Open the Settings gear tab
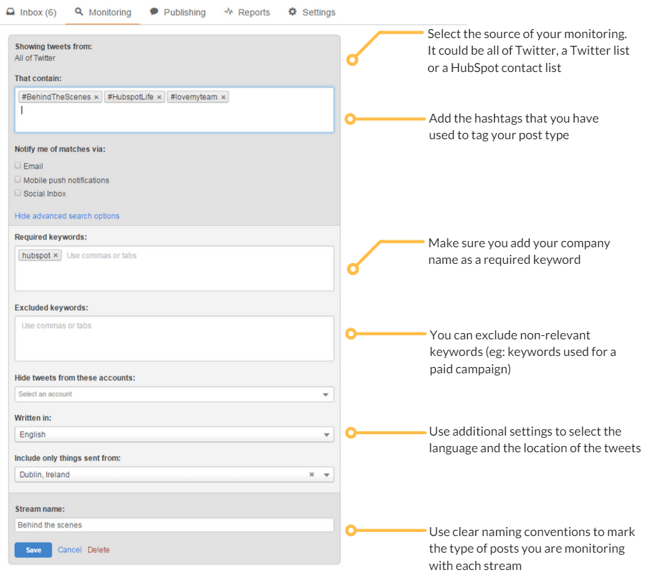Image resolution: width=650 pixels, height=579 pixels. (x=312, y=12)
